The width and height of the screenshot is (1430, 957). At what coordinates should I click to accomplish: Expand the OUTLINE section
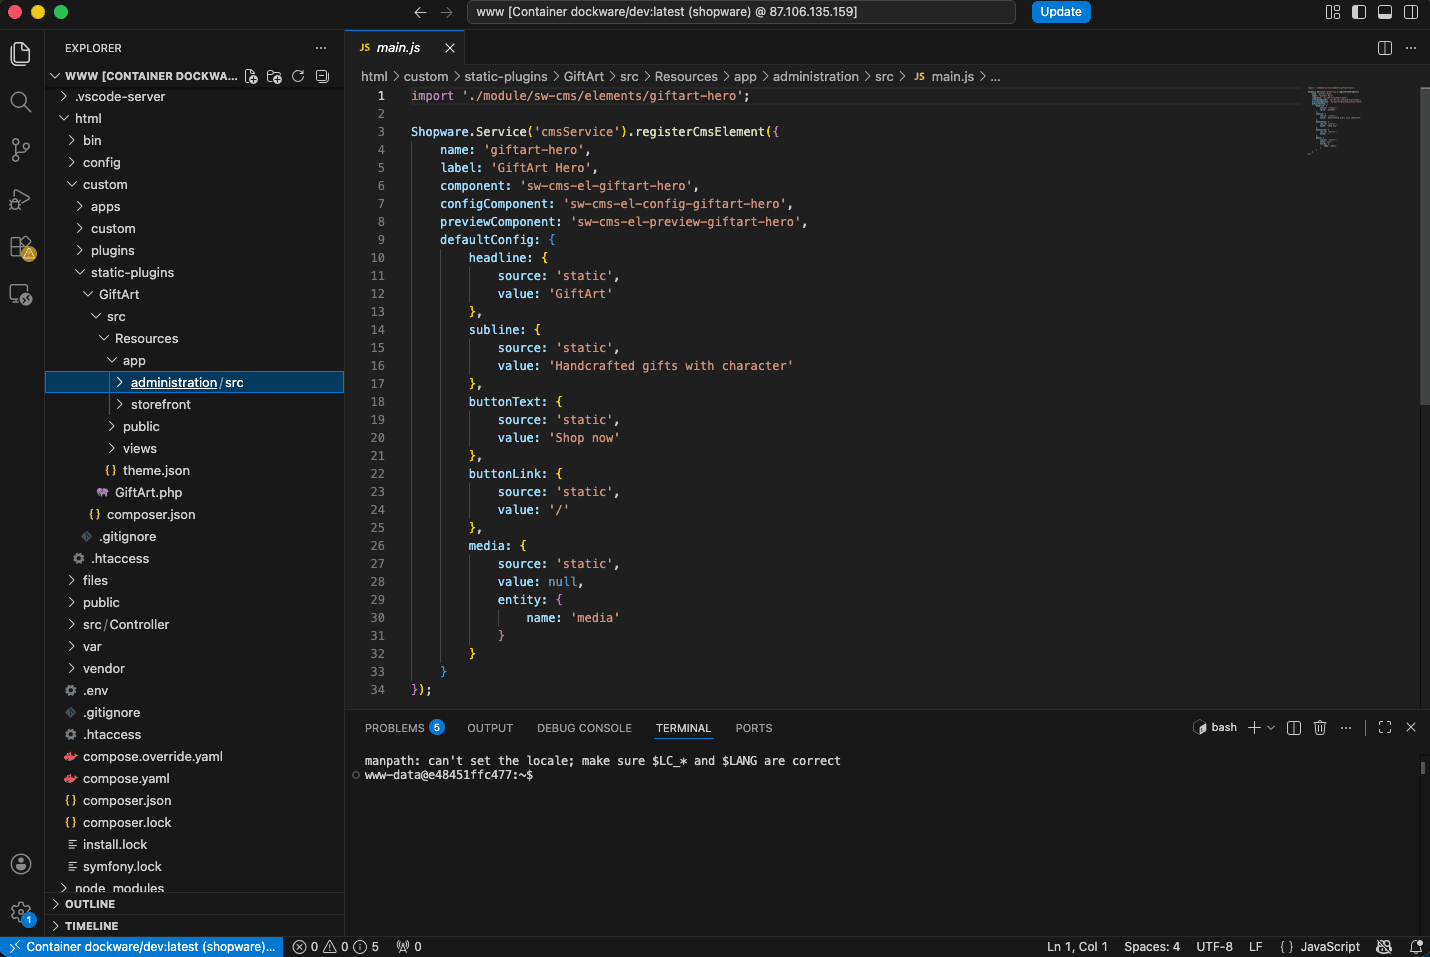coord(194,904)
